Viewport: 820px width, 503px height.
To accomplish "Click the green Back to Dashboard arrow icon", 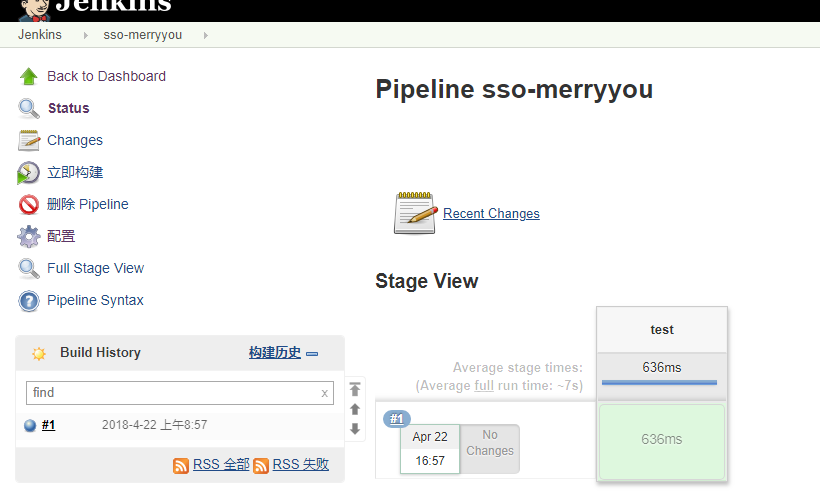I will click(x=29, y=76).
